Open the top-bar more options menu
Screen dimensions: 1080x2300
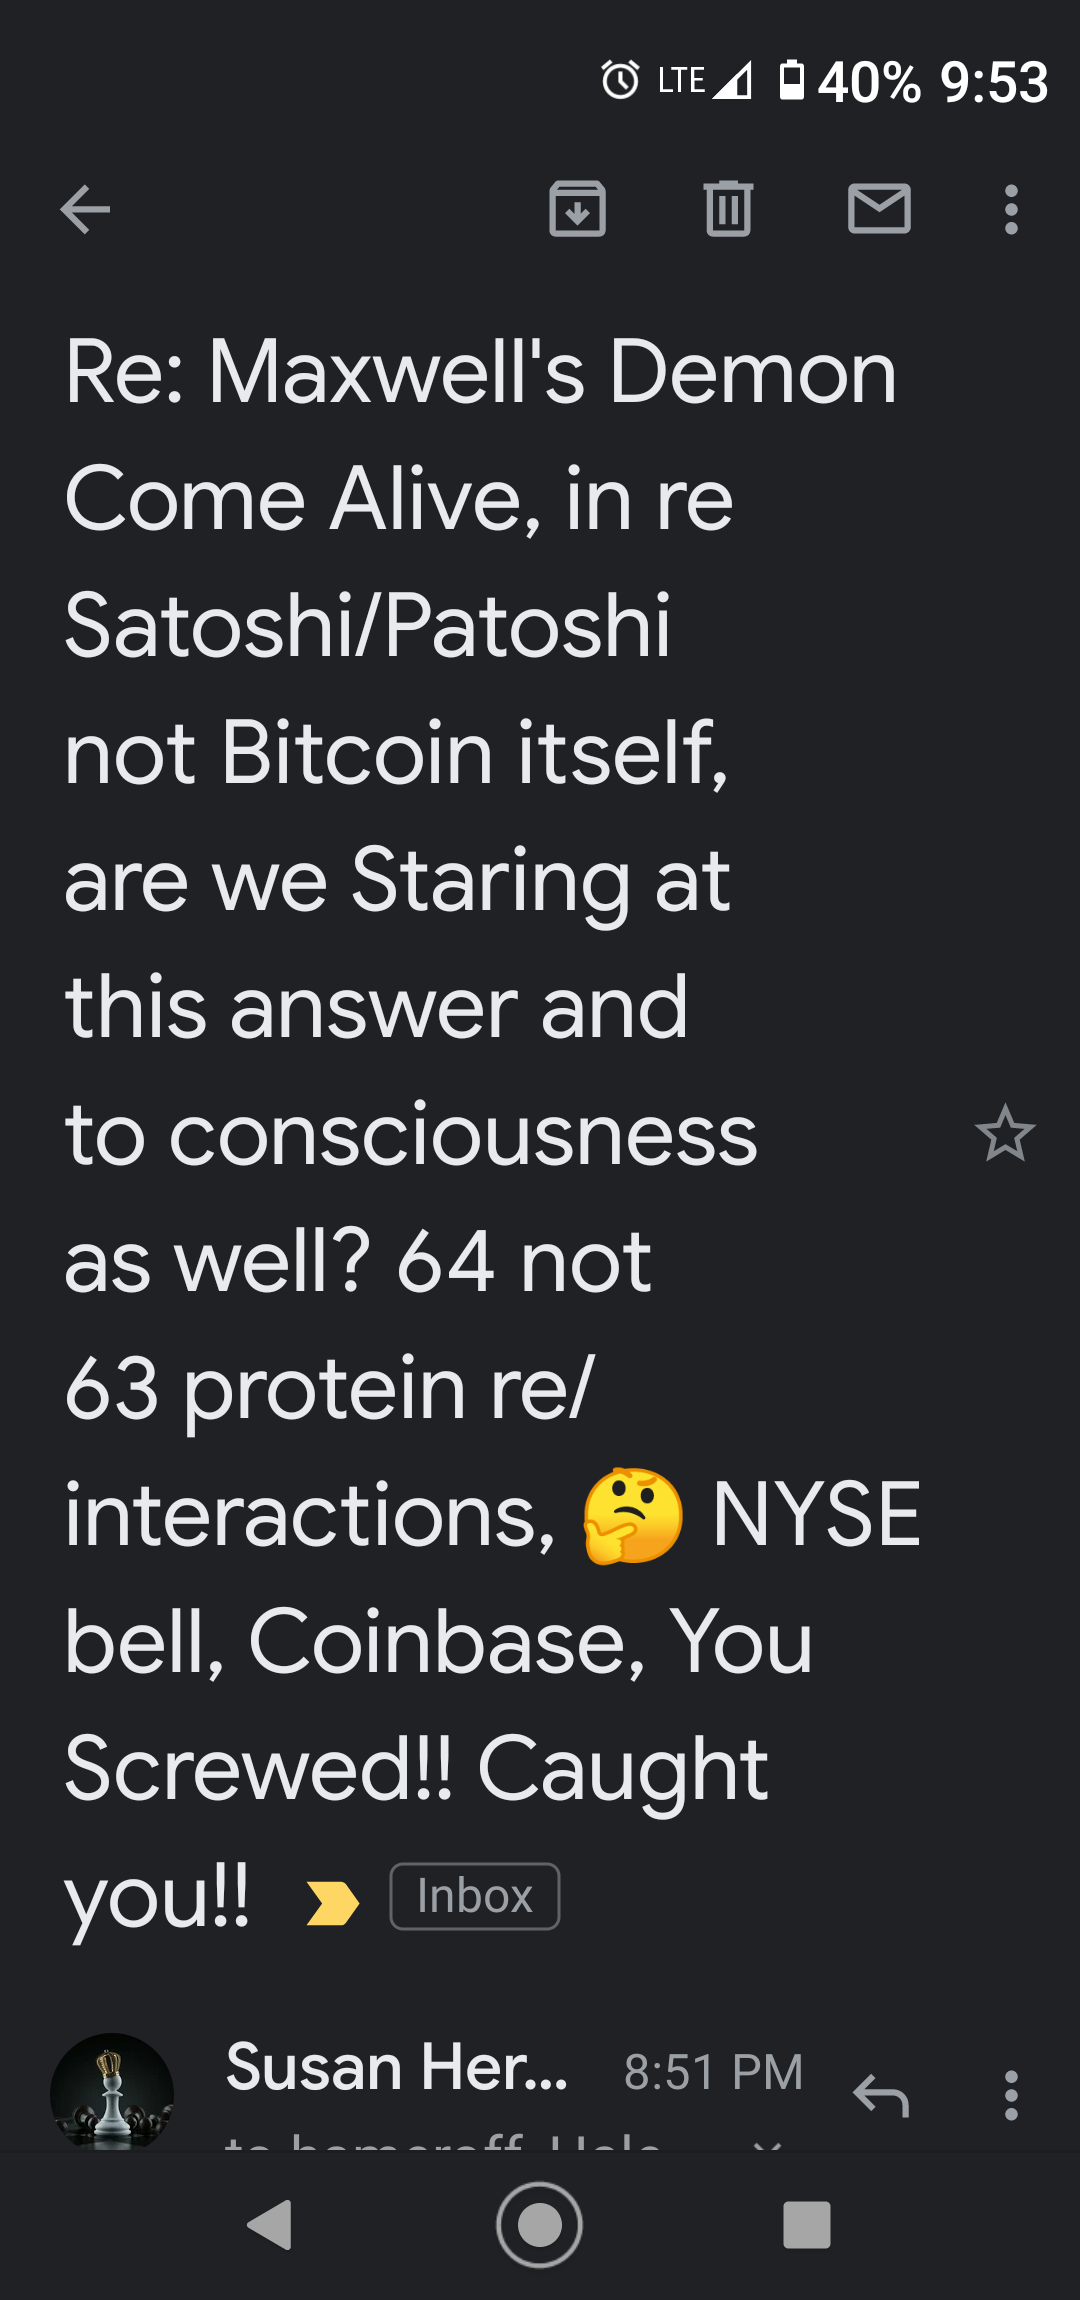1011,210
